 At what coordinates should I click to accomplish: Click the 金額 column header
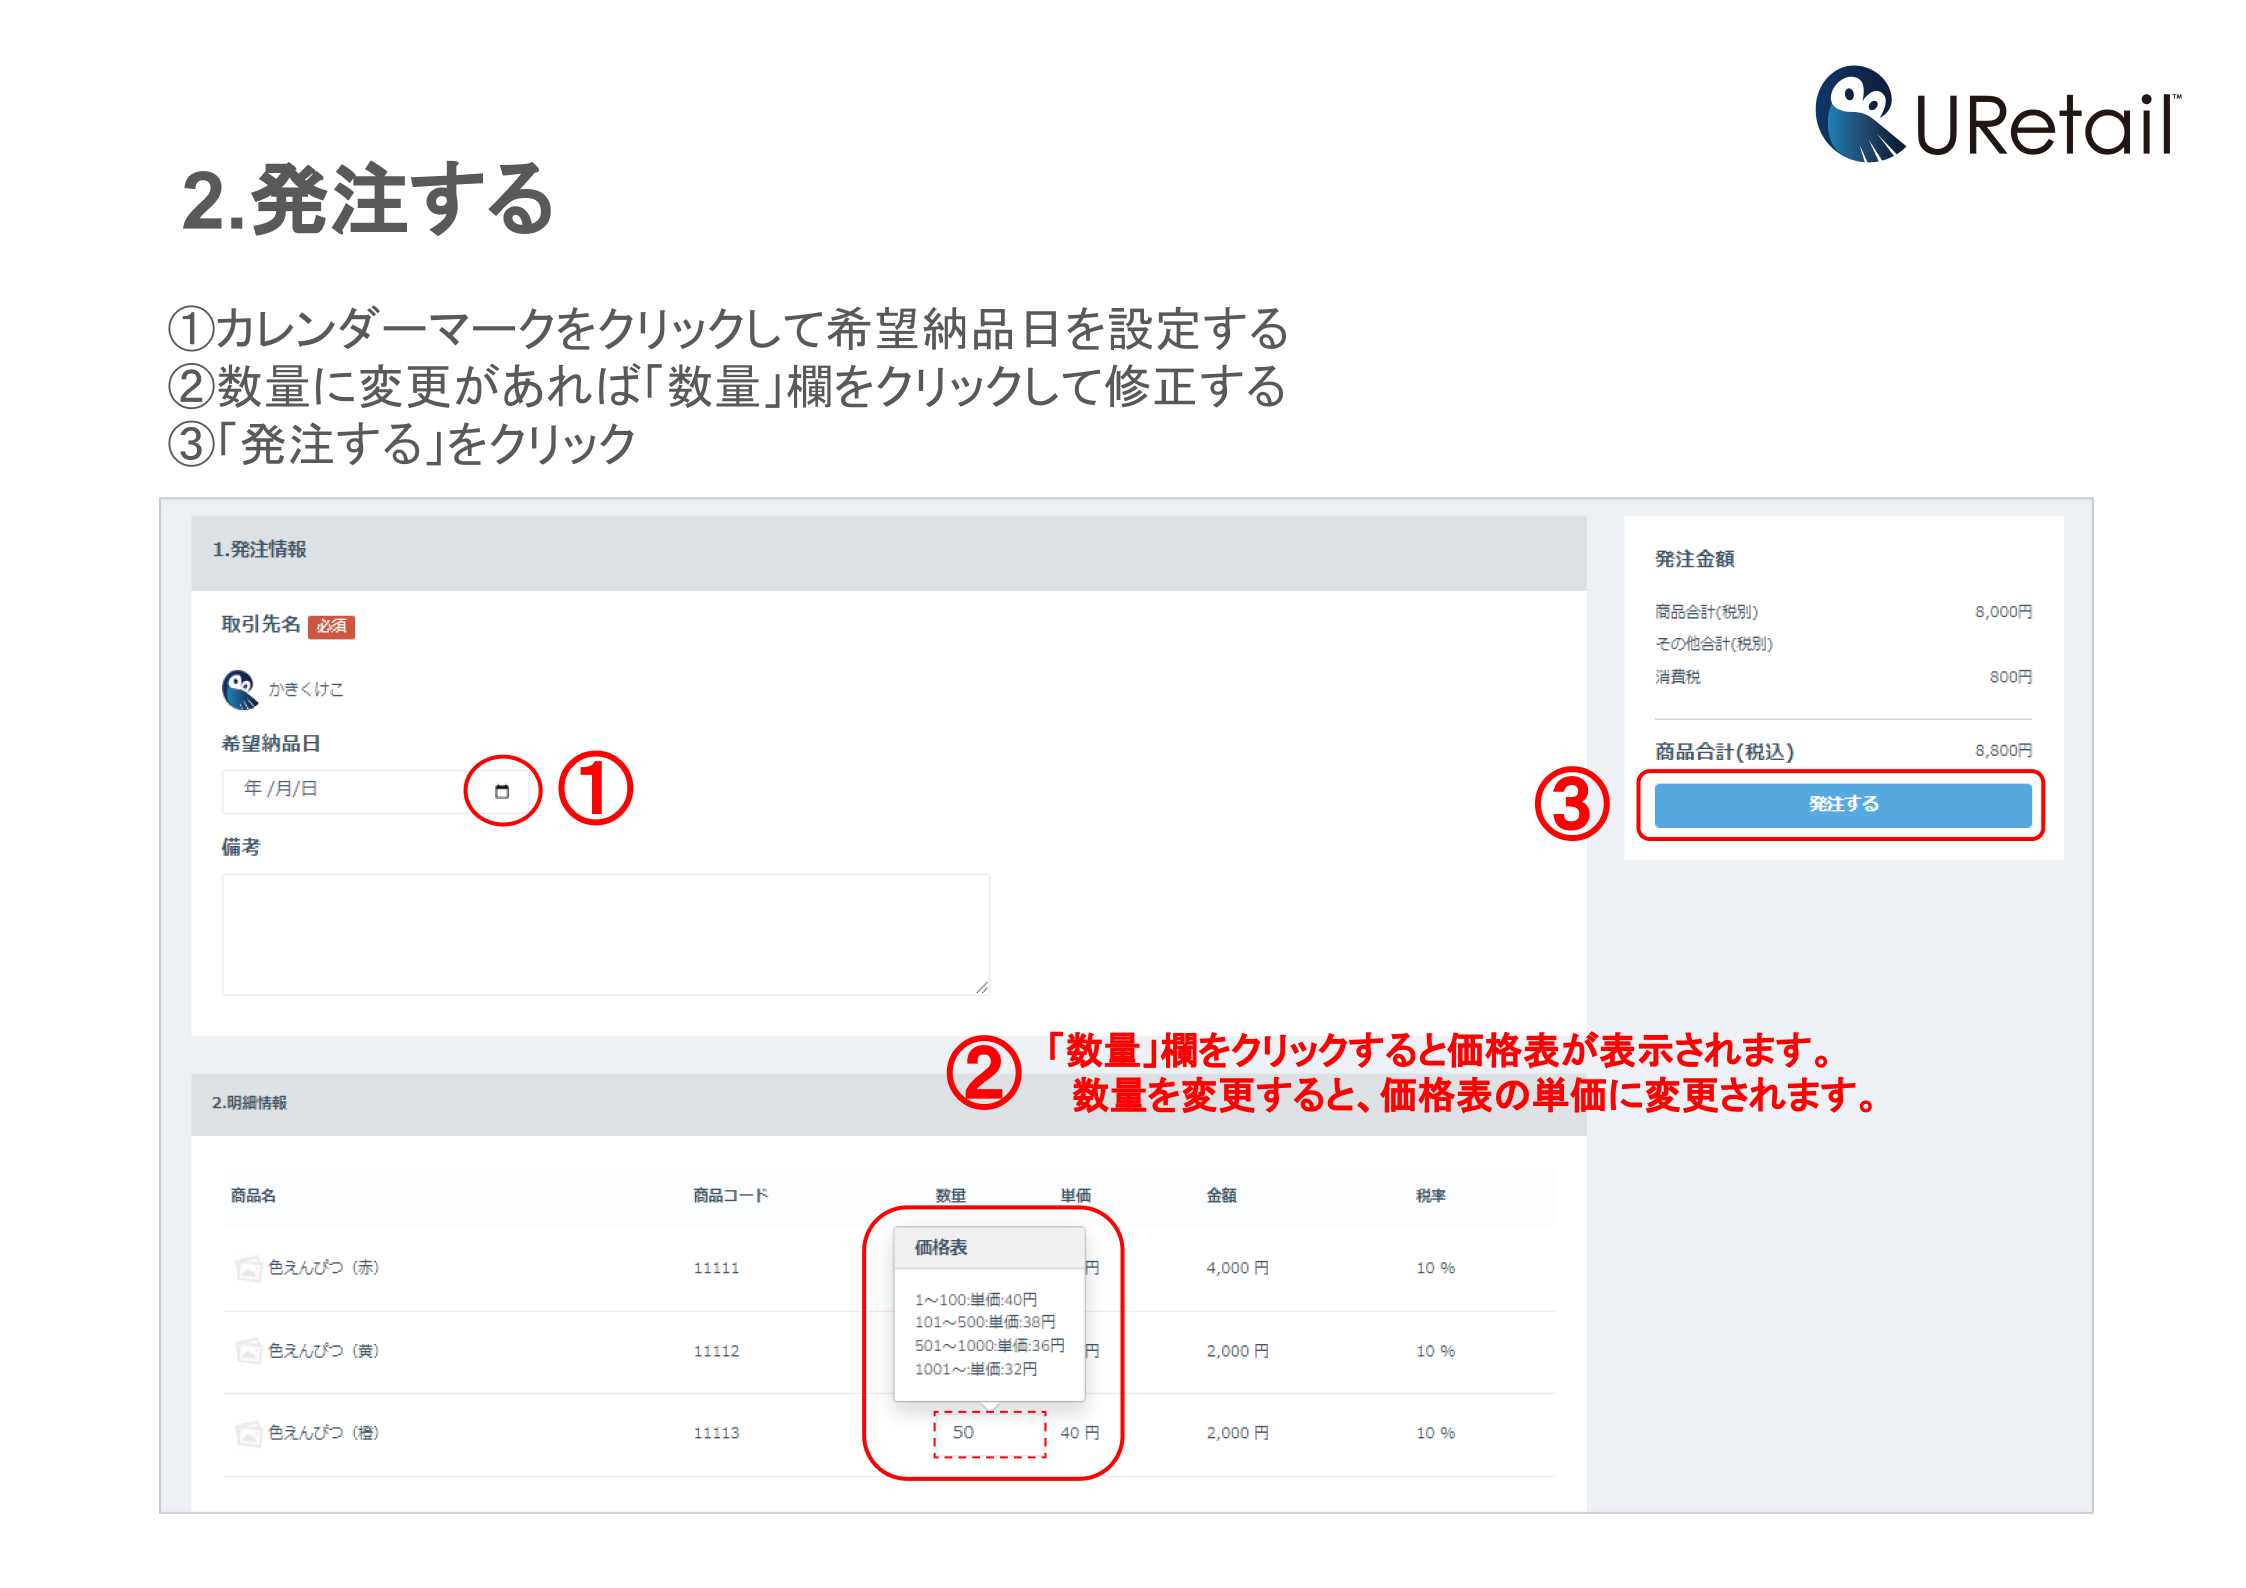click(x=1221, y=1195)
